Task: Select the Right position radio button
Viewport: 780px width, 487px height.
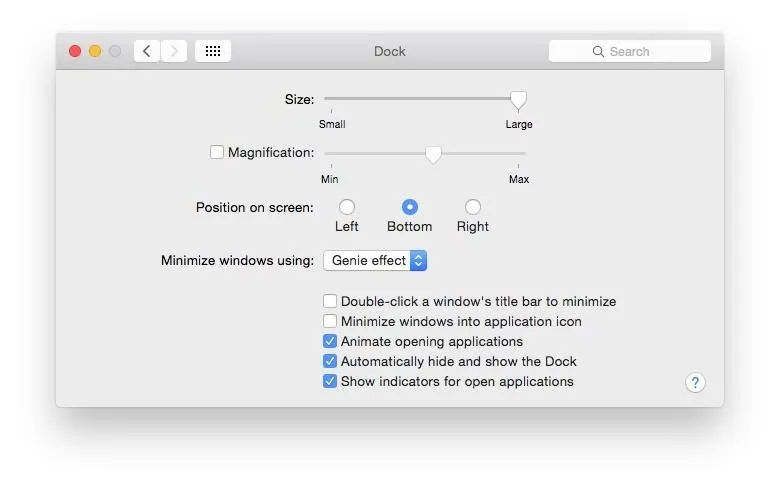Action: pyautogui.click(x=473, y=207)
